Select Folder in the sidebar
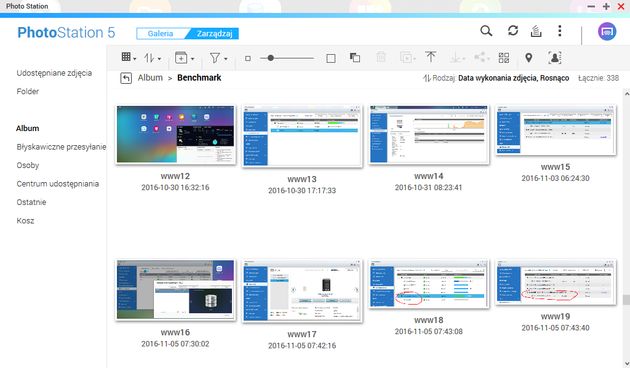 click(28, 92)
